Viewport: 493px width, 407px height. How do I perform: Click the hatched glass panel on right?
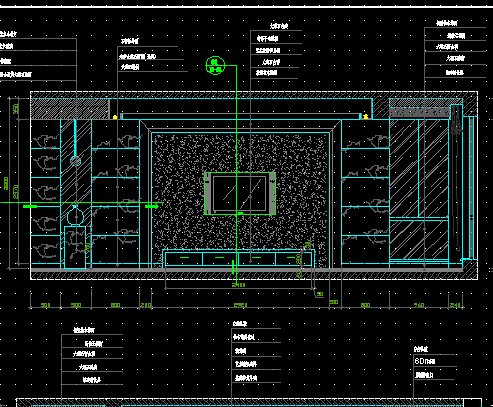[x=419, y=189]
